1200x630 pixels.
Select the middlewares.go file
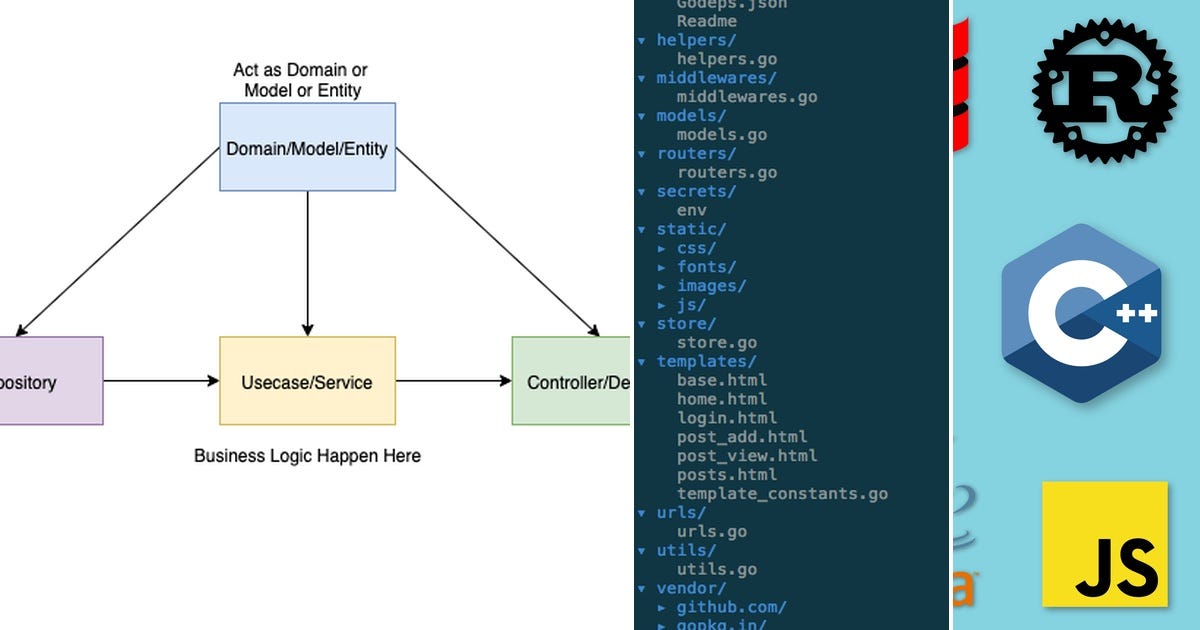747,97
